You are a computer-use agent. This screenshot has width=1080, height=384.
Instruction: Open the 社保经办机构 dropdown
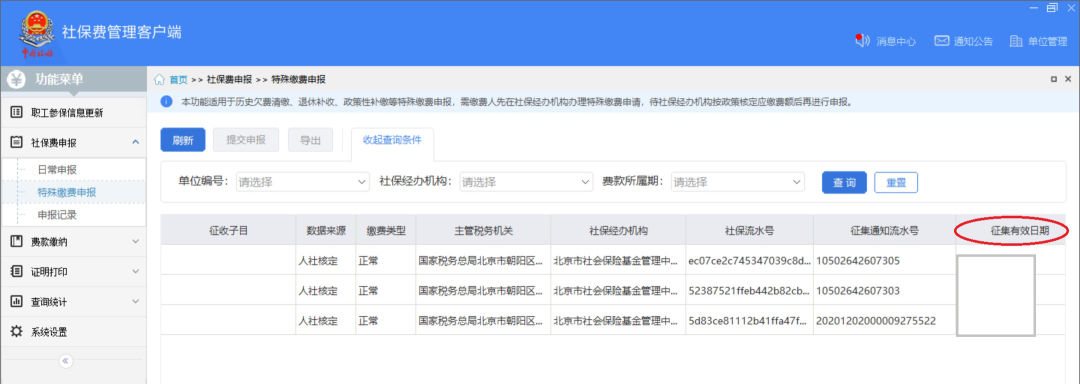pyautogui.click(x=526, y=182)
